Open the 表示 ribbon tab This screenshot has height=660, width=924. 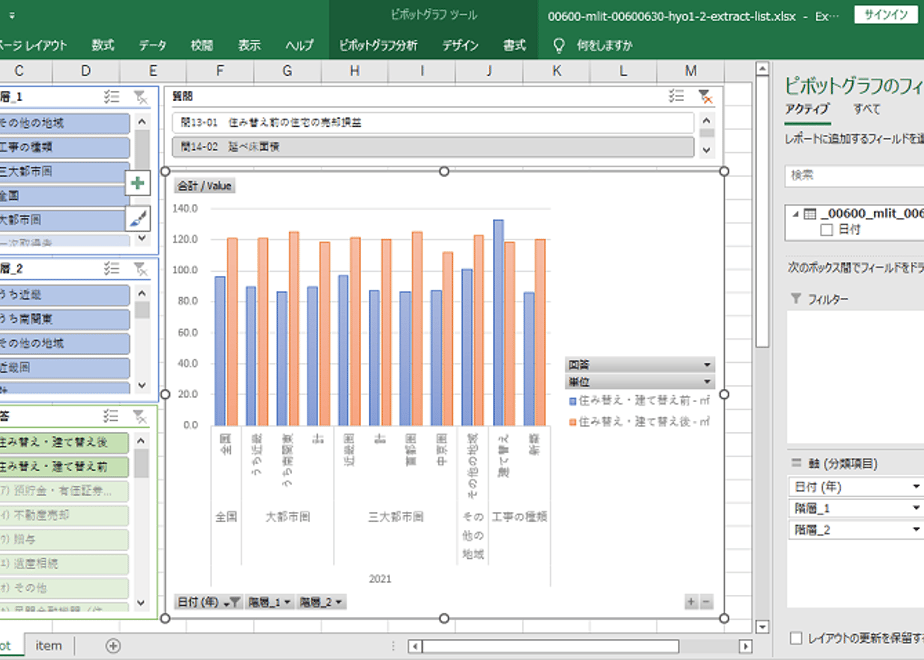click(249, 45)
